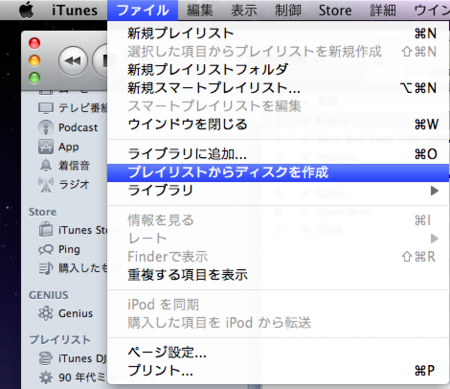Open Podcast in the sidebar

pyautogui.click(x=78, y=127)
